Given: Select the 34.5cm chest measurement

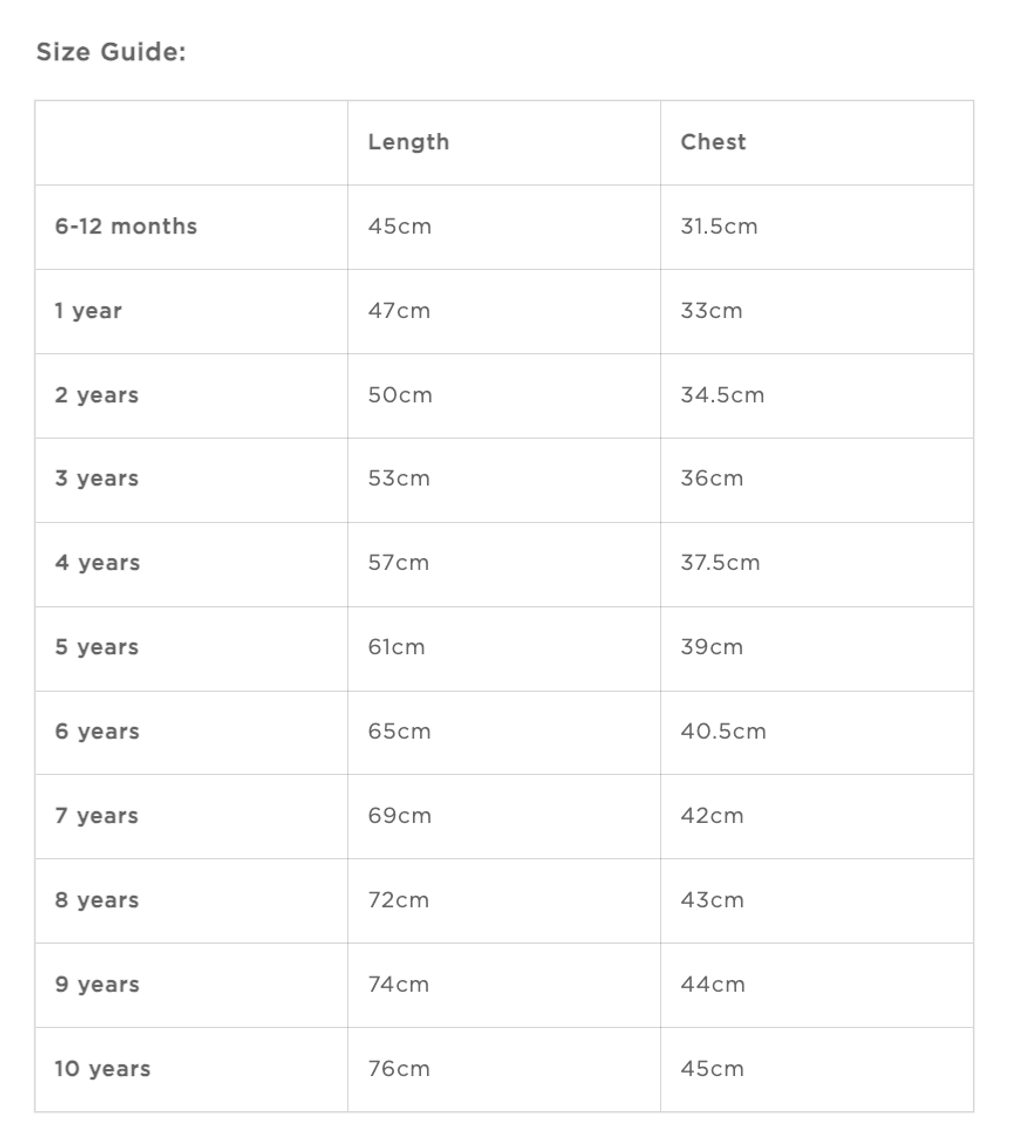Looking at the screenshot, I should click(722, 395).
